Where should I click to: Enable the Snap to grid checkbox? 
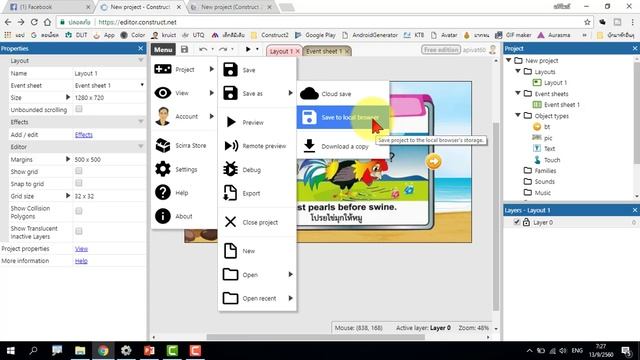click(79, 183)
